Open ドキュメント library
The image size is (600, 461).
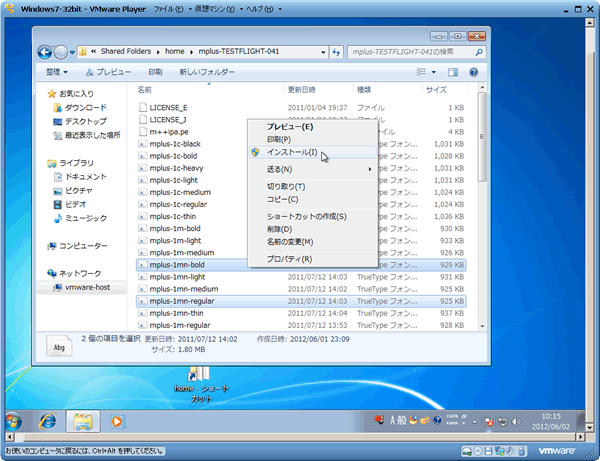point(80,177)
